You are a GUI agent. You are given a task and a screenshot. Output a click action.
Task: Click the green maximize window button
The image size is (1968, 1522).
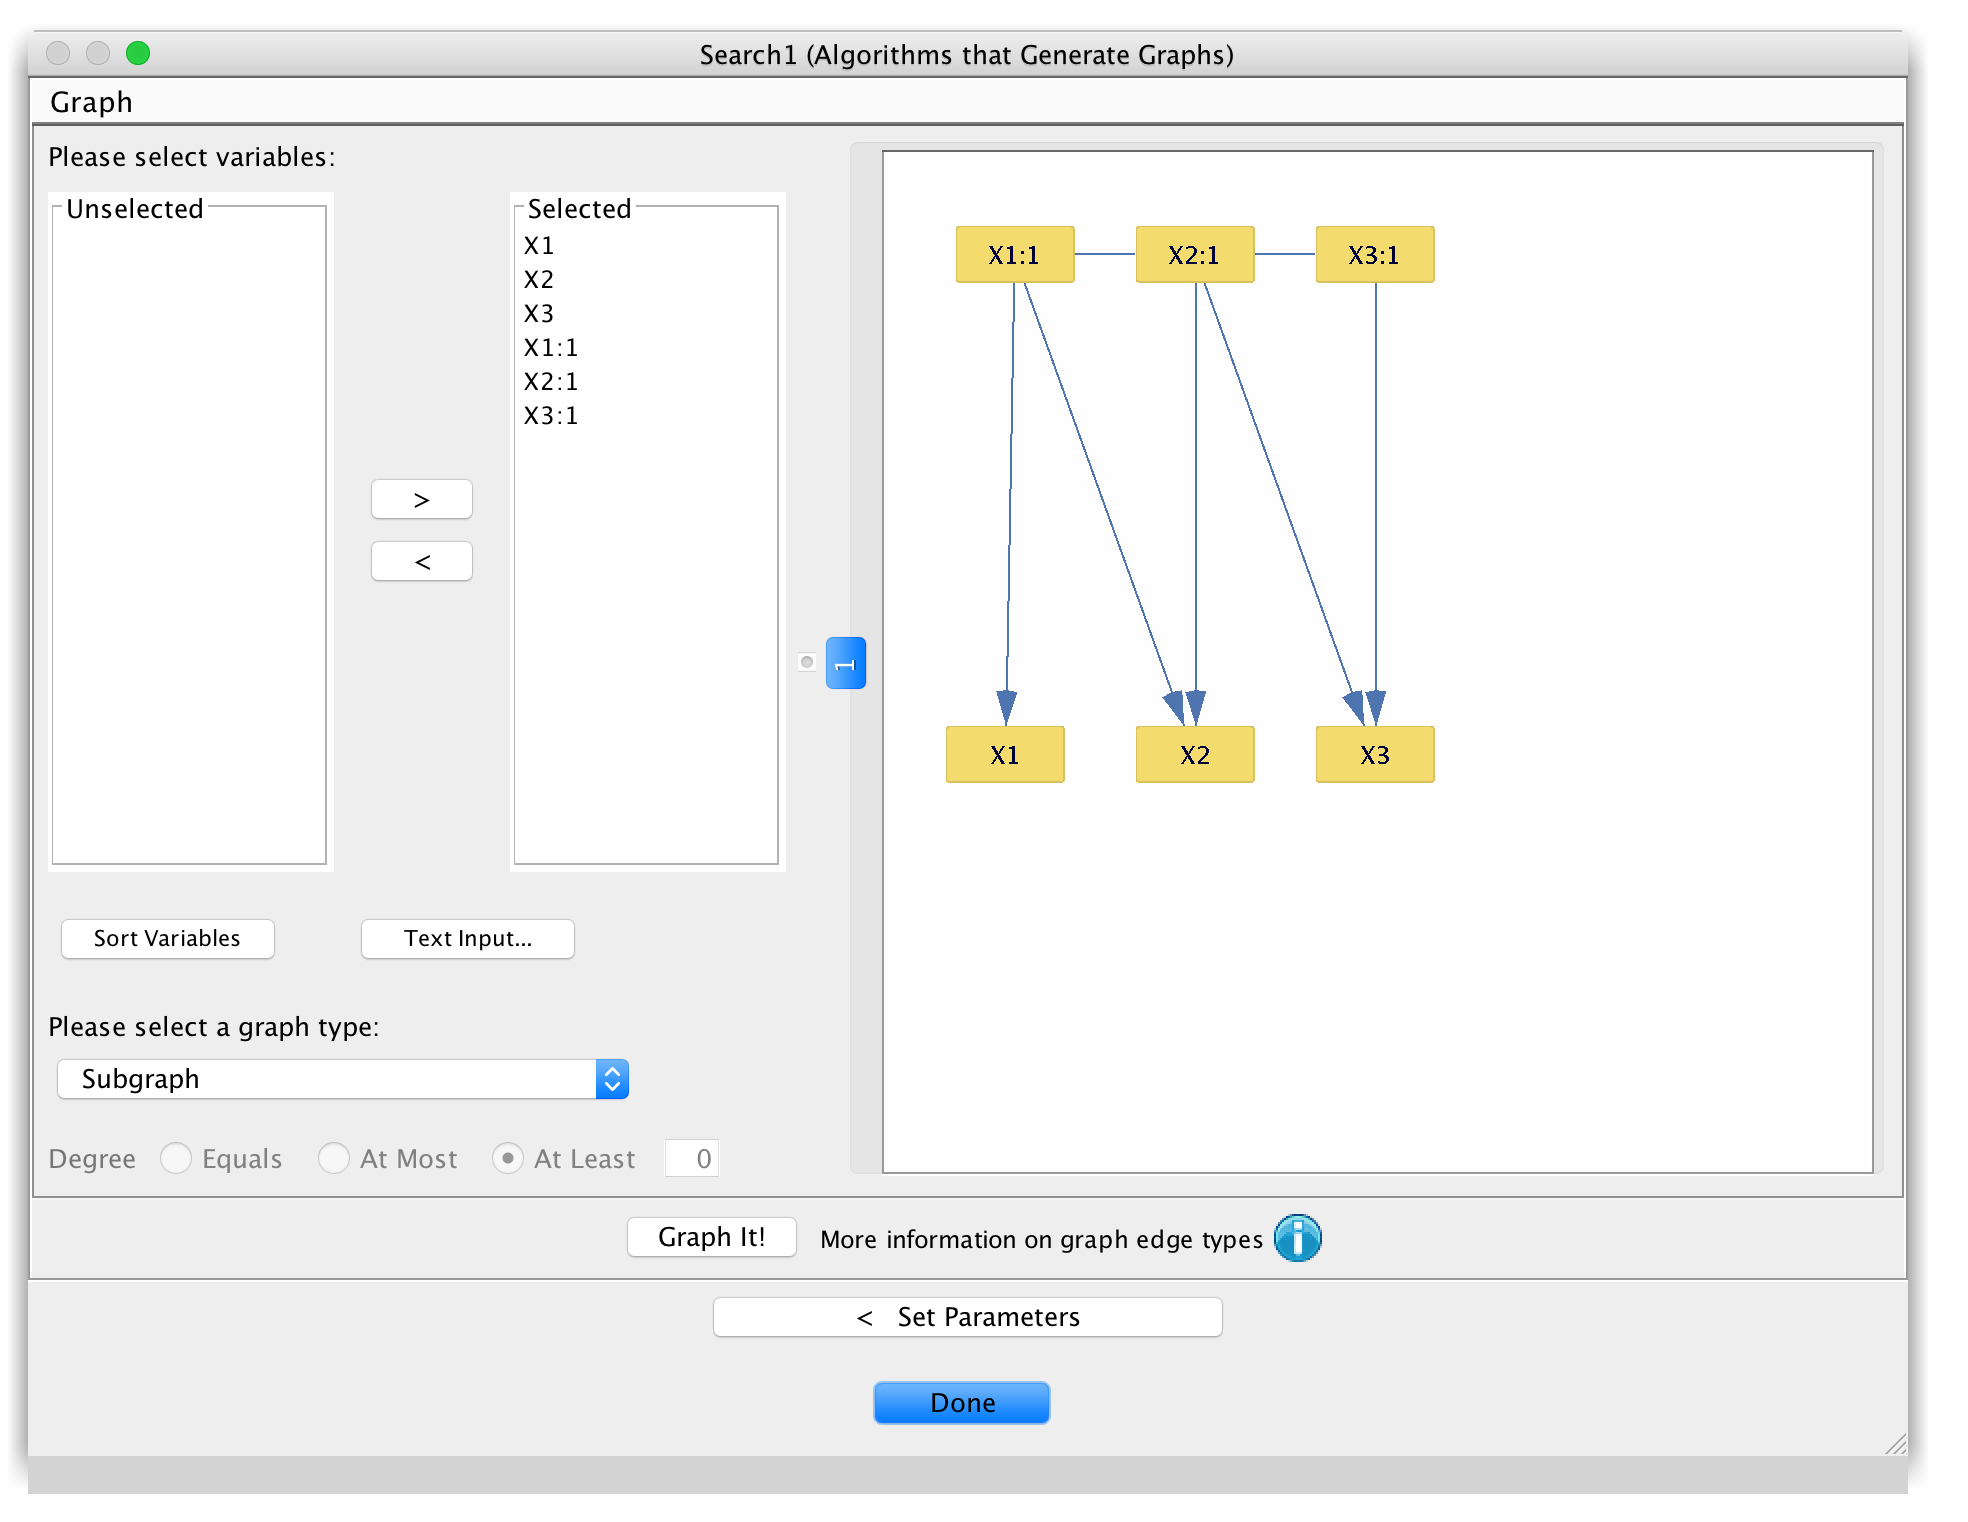pos(139,53)
